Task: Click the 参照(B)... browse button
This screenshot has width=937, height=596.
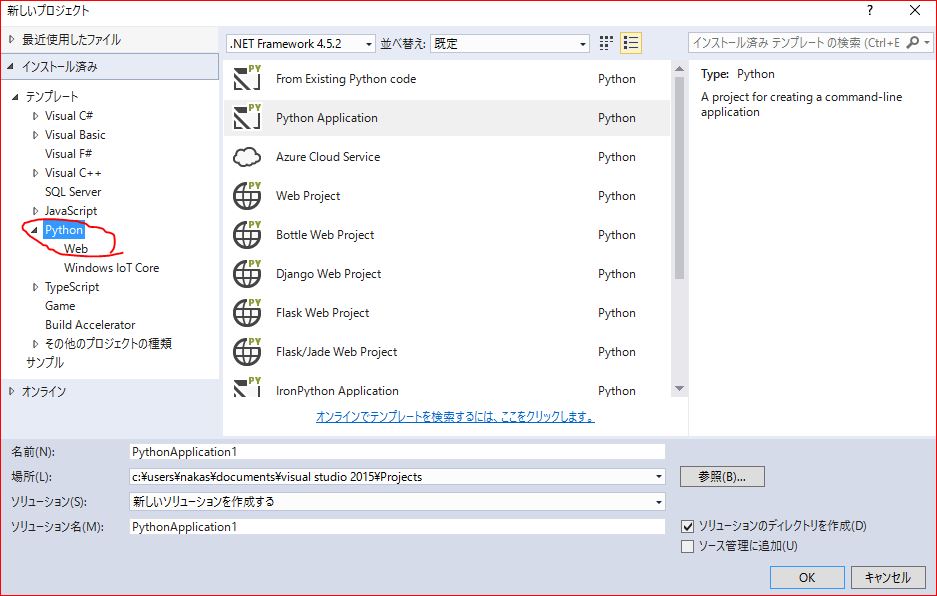Action: point(722,476)
